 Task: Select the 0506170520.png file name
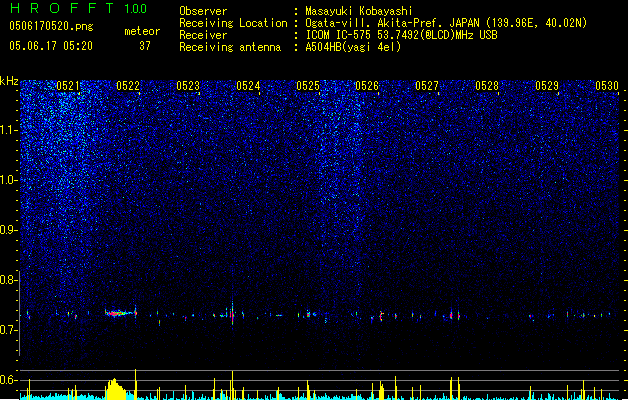coord(51,26)
